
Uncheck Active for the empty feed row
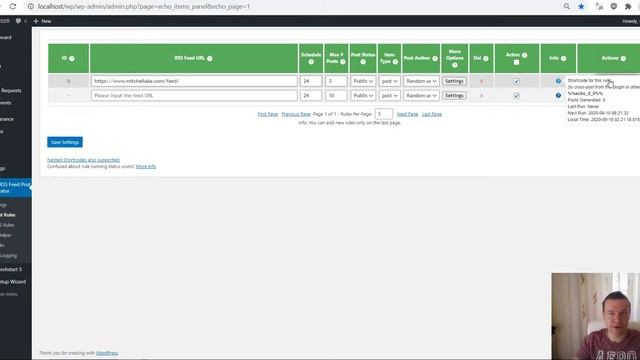(516, 96)
